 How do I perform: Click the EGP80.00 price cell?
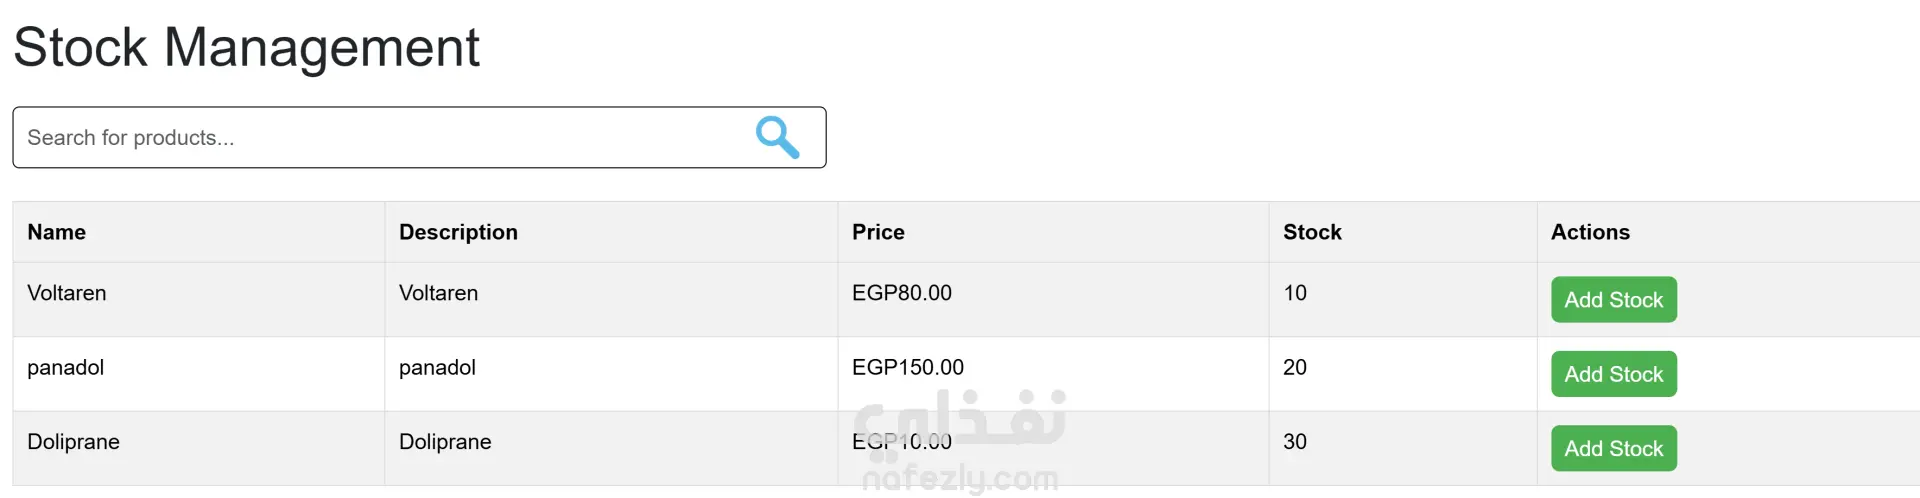[901, 293]
